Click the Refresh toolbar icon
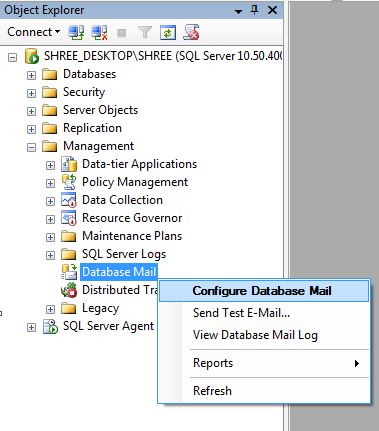379x431 pixels. click(168, 33)
